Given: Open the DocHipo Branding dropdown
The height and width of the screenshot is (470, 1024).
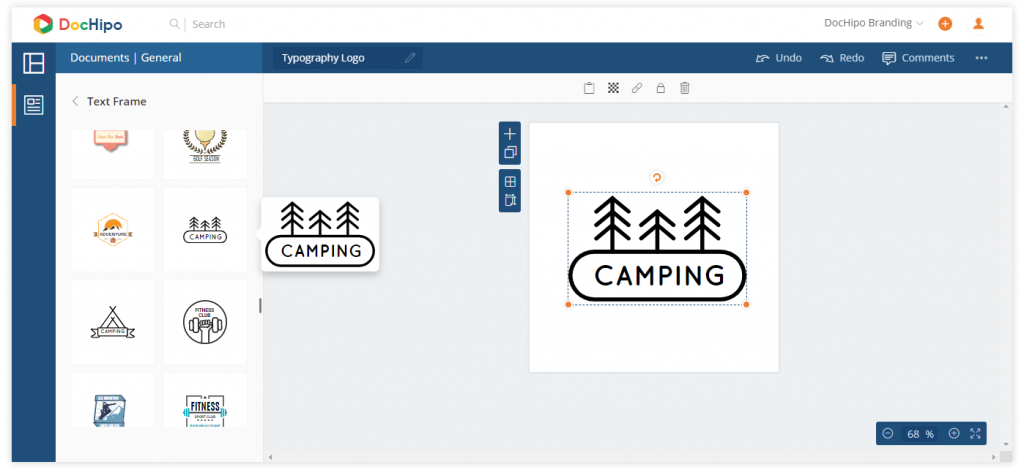Looking at the screenshot, I should (x=873, y=23).
